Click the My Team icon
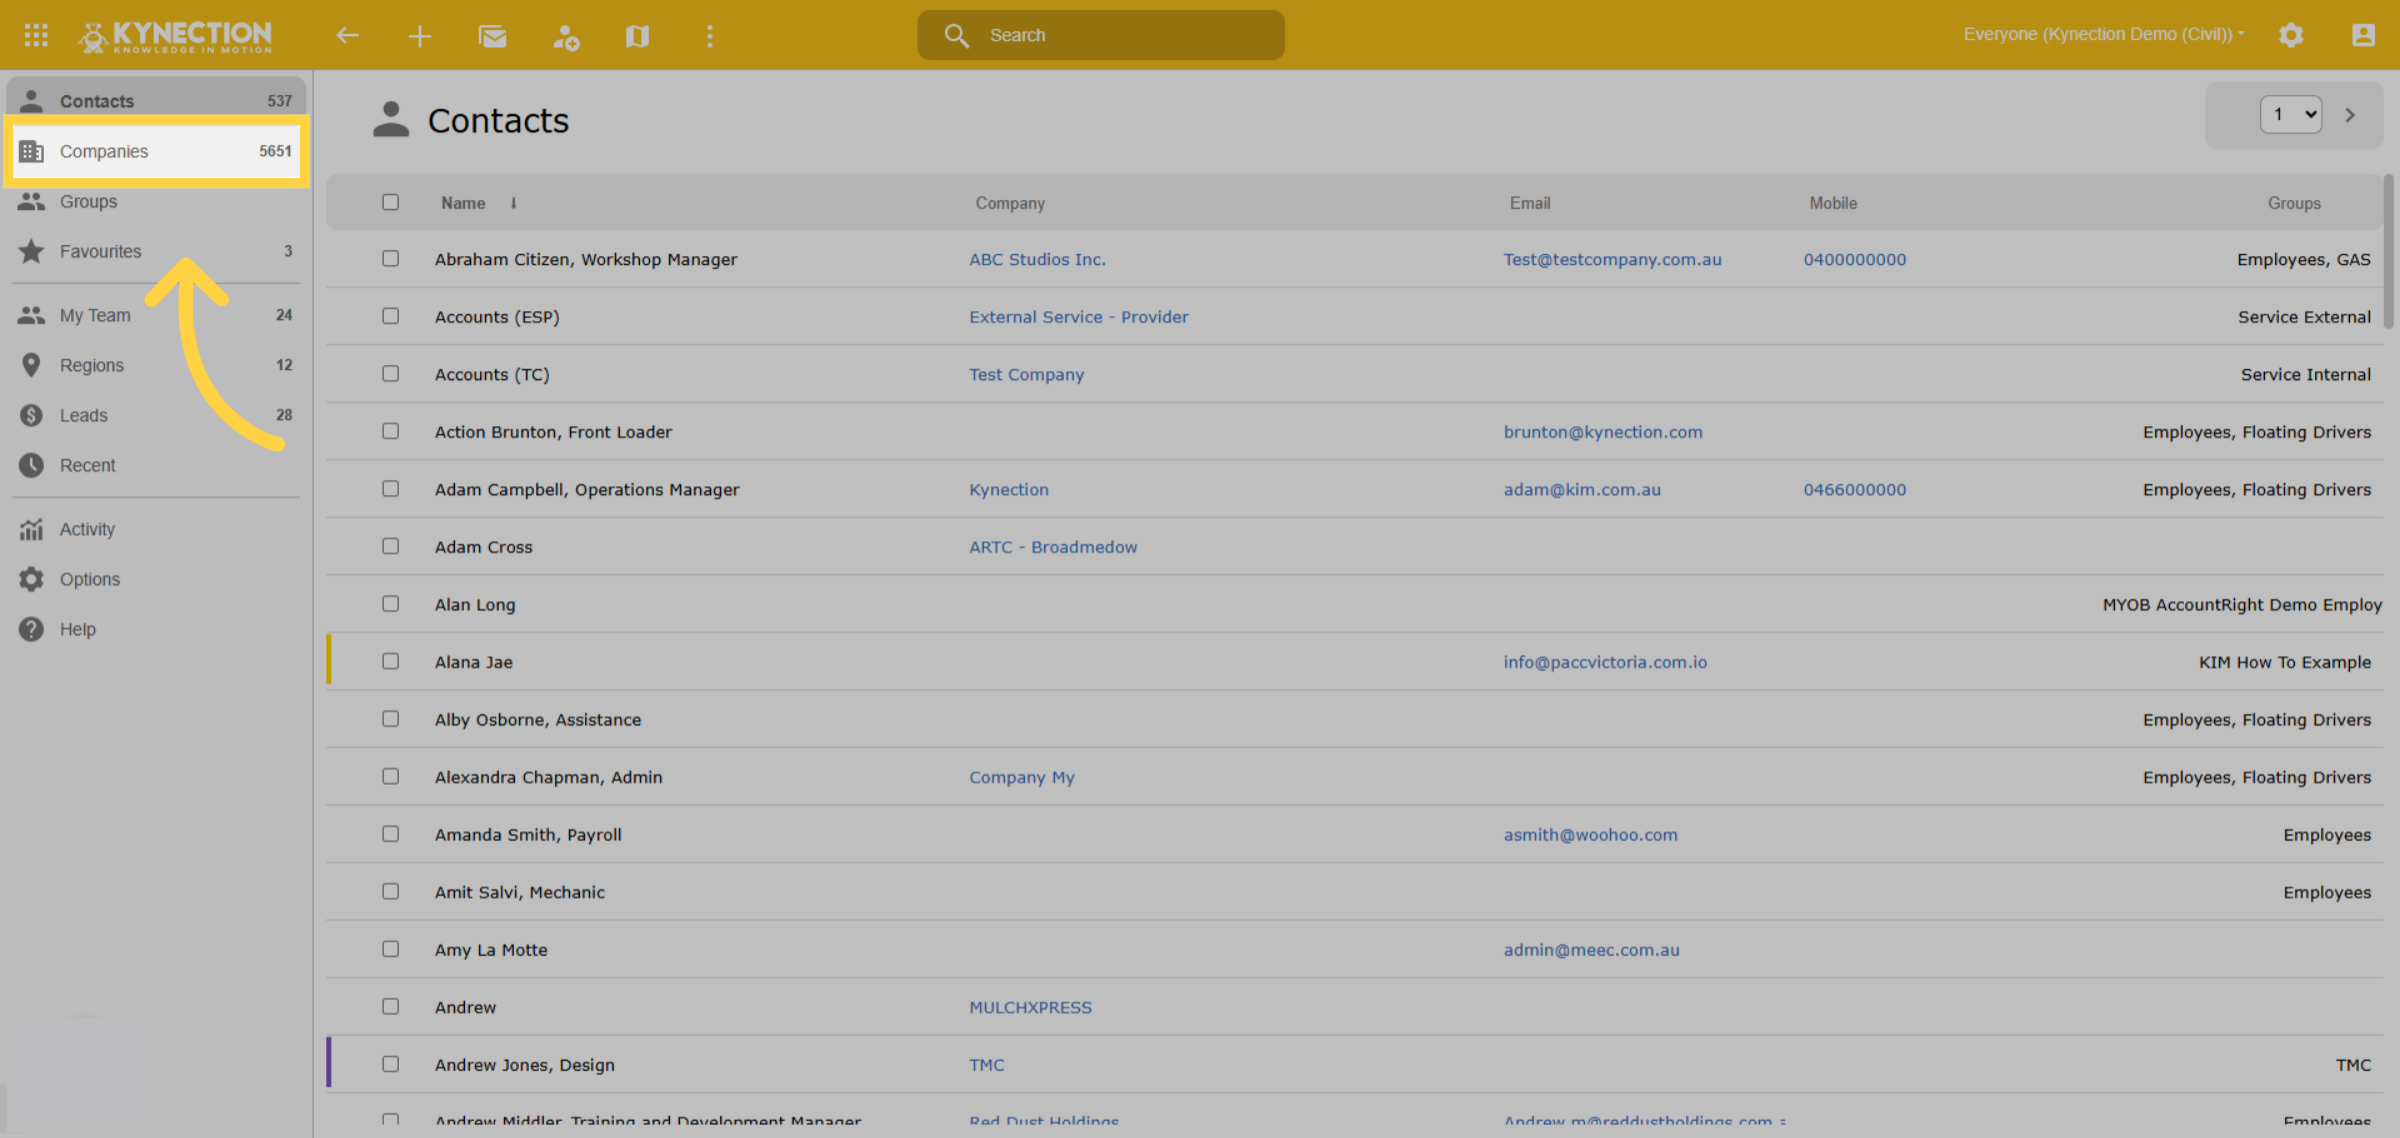 pos(31,315)
